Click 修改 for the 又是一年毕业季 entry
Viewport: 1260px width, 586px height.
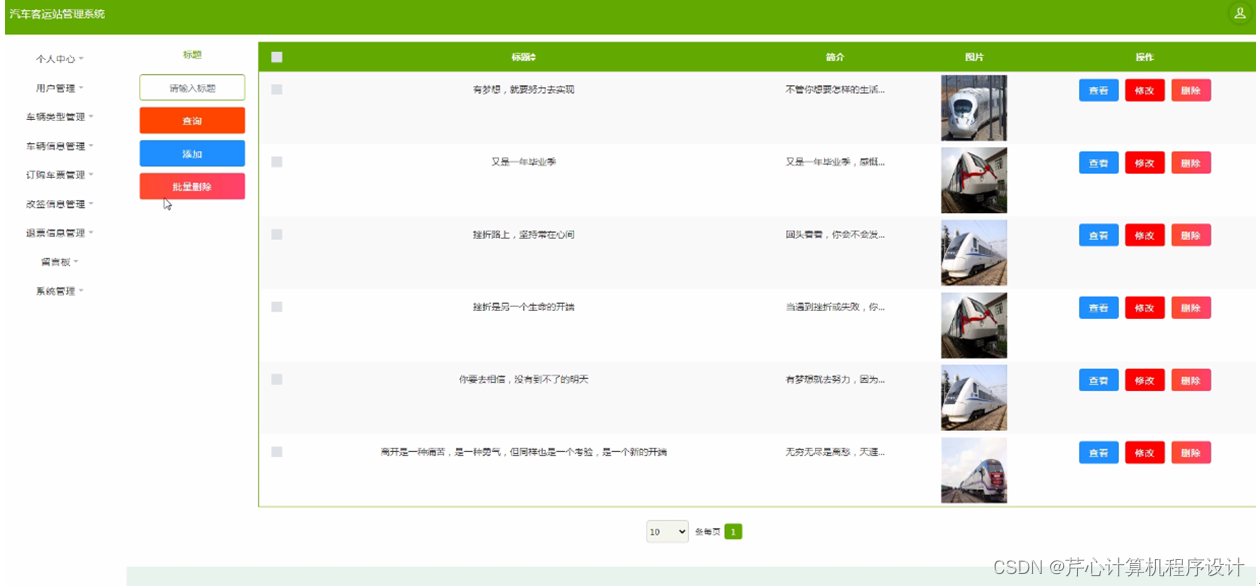click(1144, 162)
